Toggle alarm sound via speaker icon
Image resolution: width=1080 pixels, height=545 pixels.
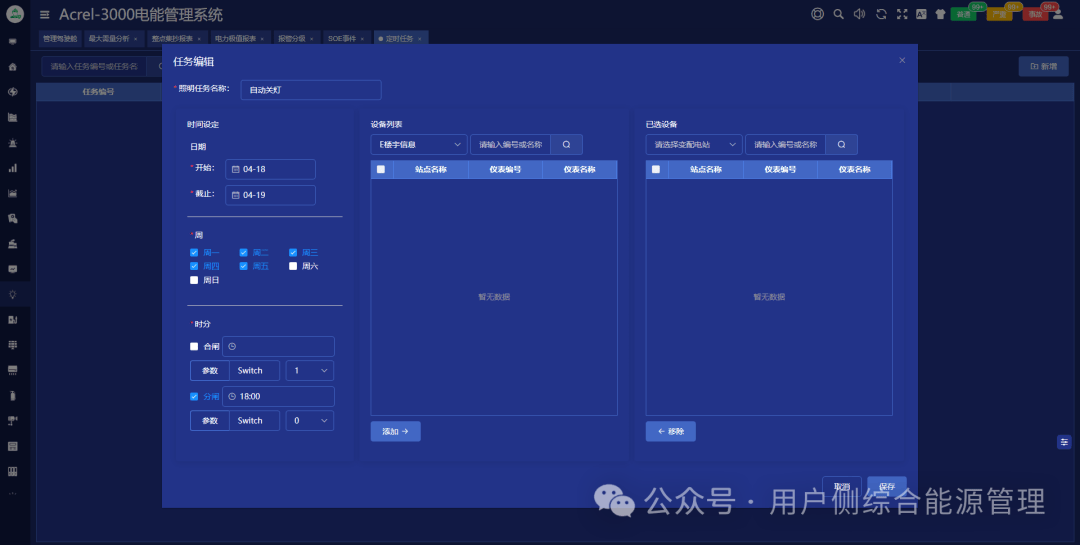coord(860,14)
